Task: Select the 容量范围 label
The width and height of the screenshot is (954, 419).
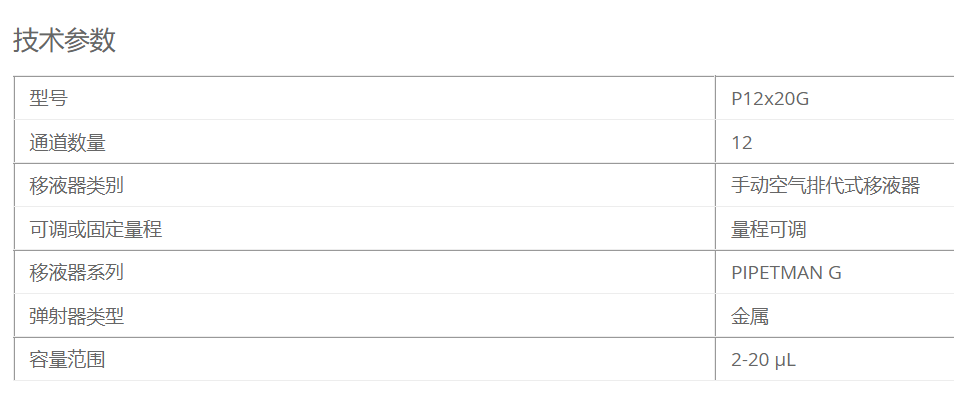Action: [68, 359]
